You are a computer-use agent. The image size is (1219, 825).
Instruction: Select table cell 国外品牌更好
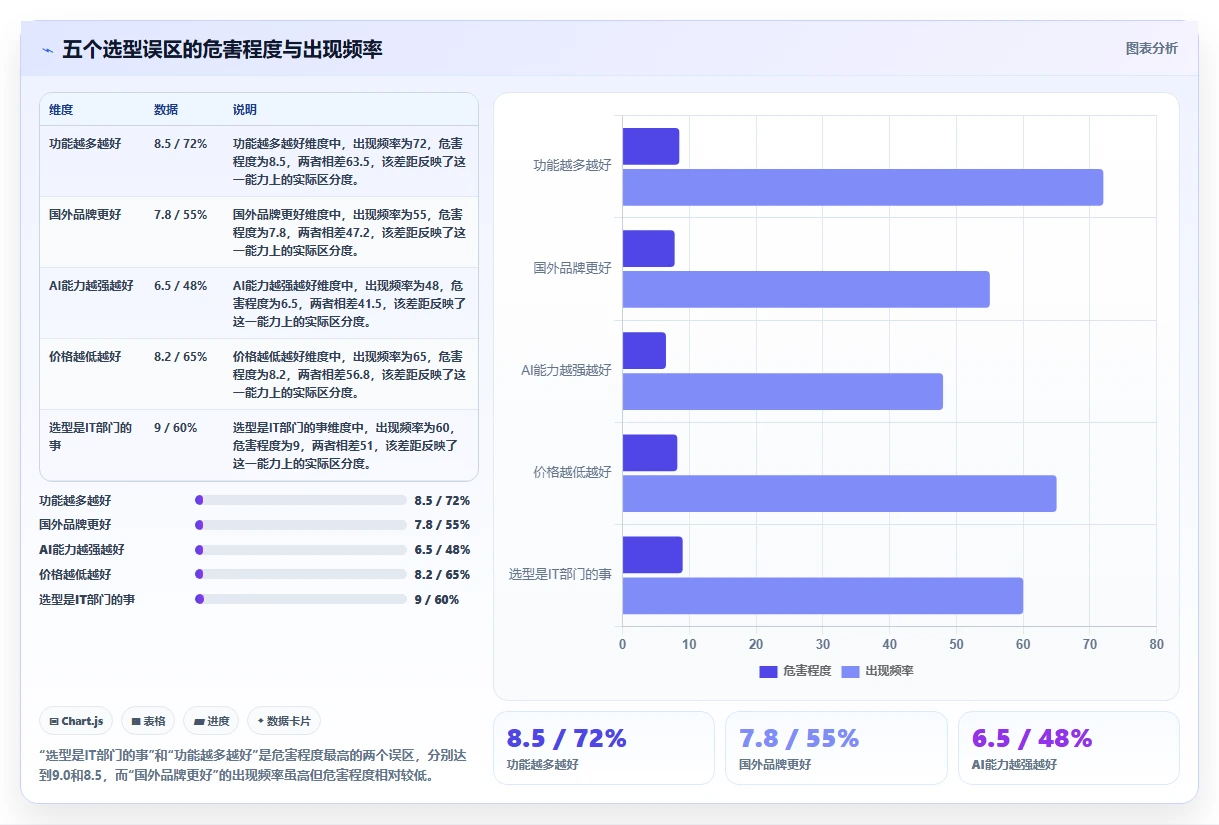[85, 214]
